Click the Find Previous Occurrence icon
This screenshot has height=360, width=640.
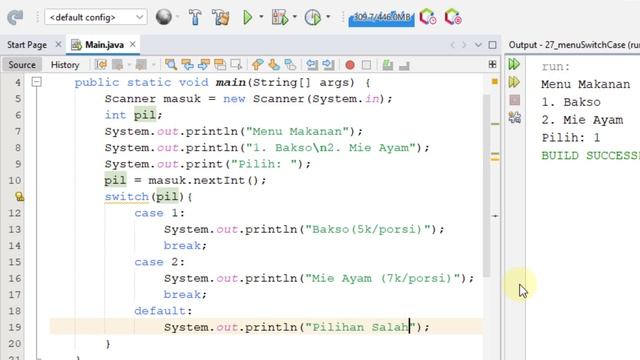187,64
